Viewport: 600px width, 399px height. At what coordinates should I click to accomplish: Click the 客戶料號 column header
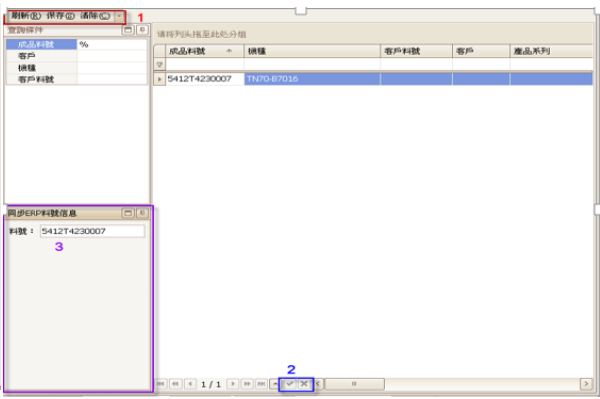point(416,51)
